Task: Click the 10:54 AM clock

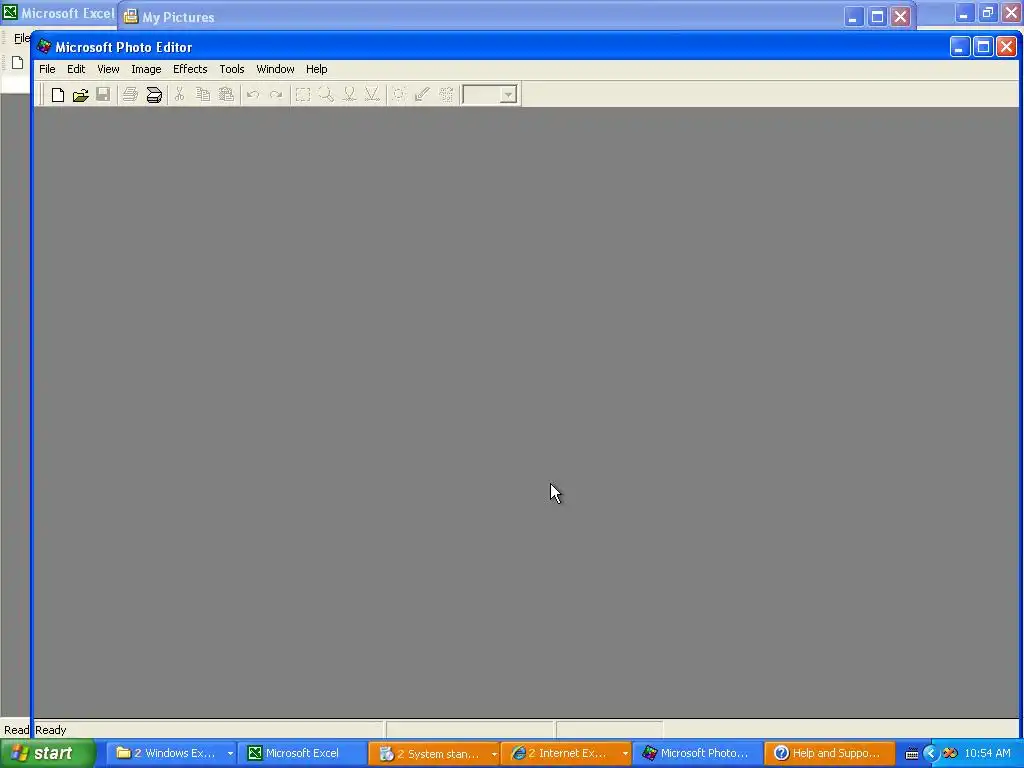Action: (x=987, y=754)
